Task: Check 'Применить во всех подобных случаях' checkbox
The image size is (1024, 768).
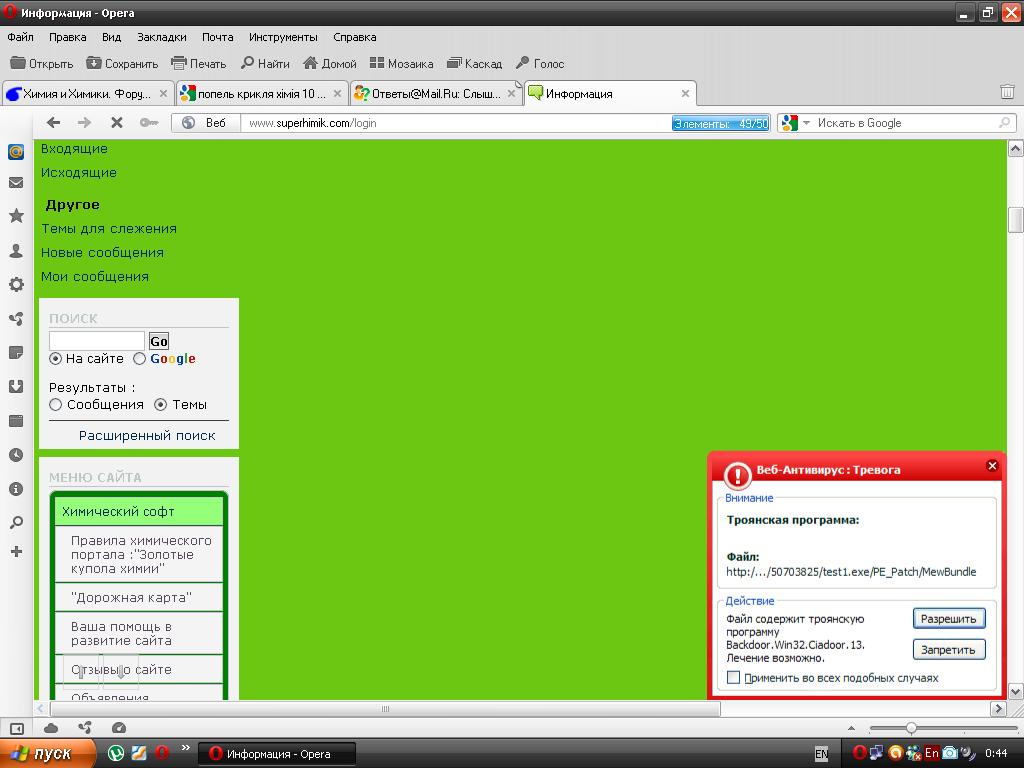Action: pyautogui.click(x=733, y=678)
